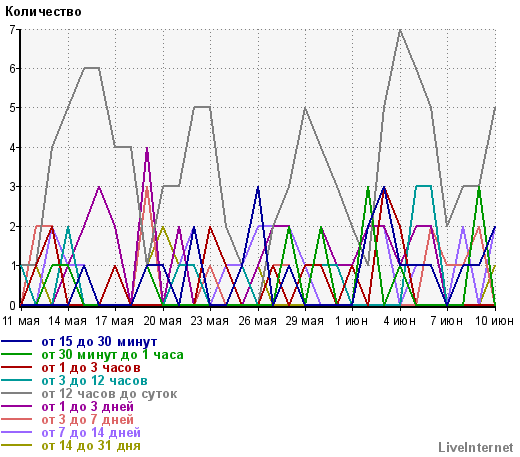Image resolution: width=520 pixels, height=457 pixels.
Task: Click the y-axis value 5
Action: click(12, 108)
